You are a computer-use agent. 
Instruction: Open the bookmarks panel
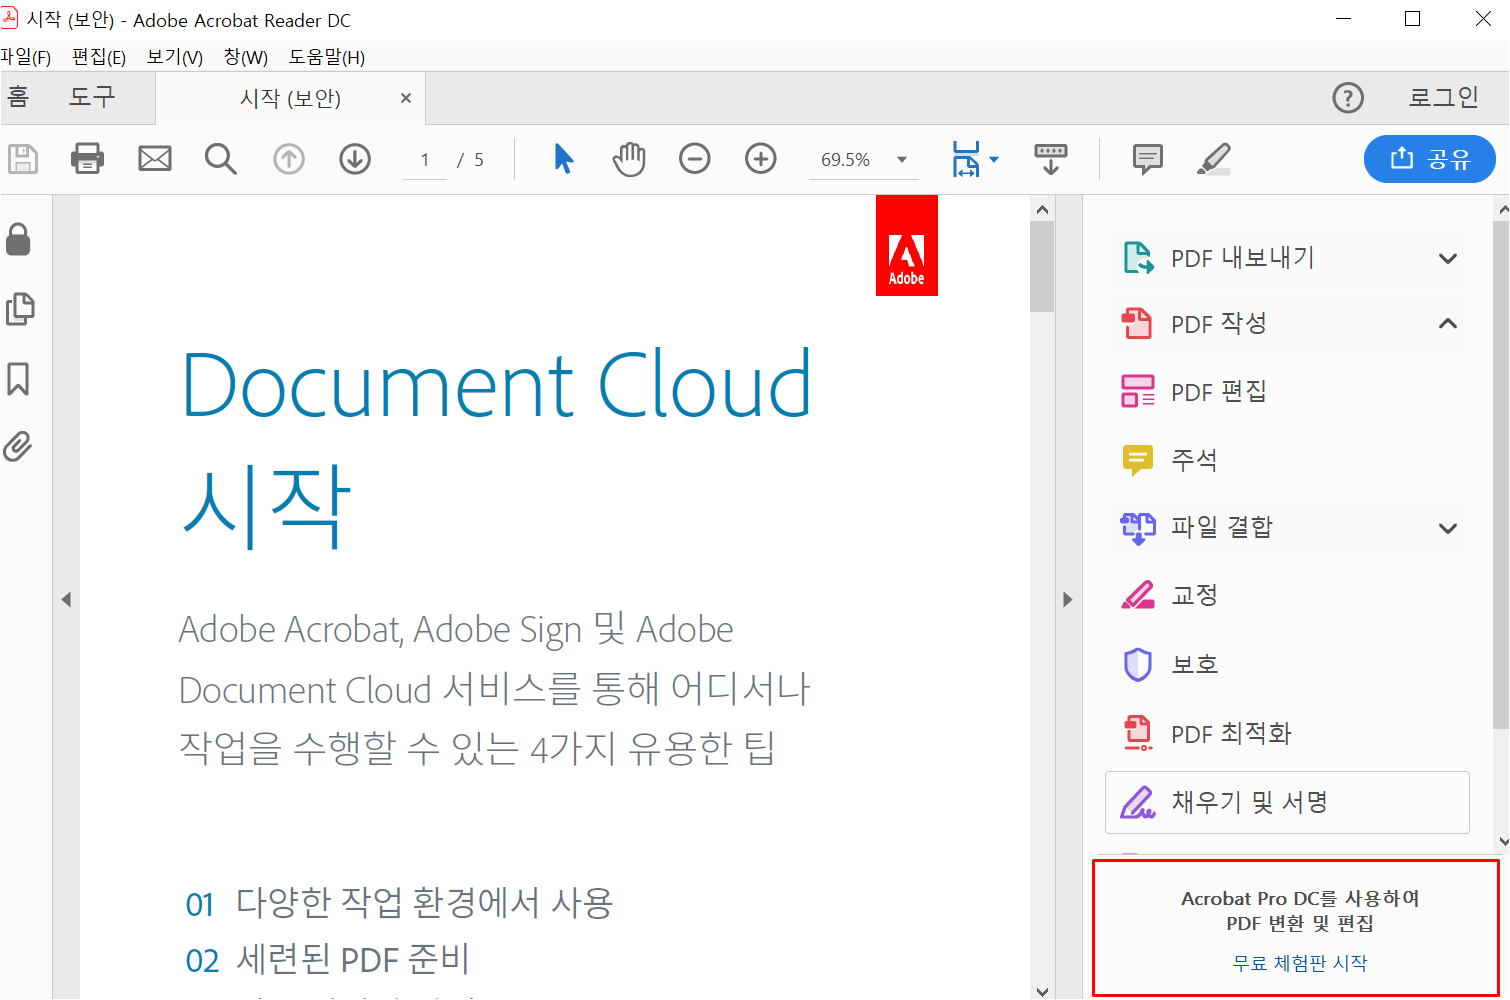[18, 379]
